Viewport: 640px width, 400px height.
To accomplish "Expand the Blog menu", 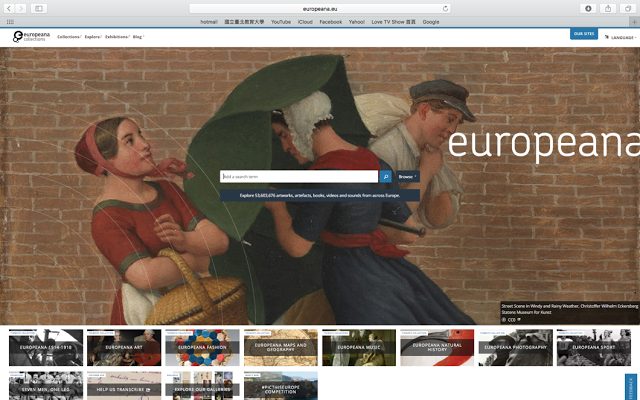I will click(x=138, y=37).
